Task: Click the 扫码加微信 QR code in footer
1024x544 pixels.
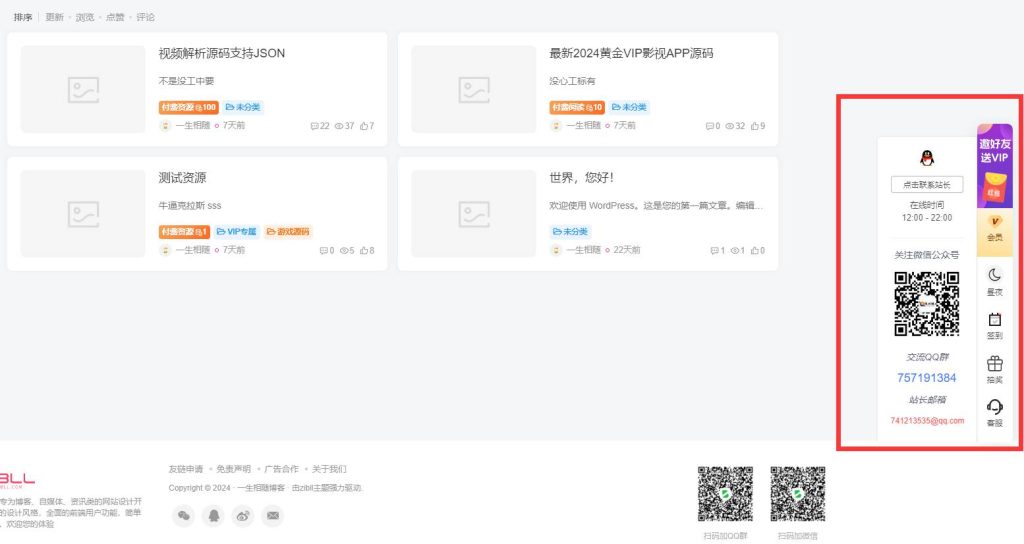Action: tap(797, 494)
